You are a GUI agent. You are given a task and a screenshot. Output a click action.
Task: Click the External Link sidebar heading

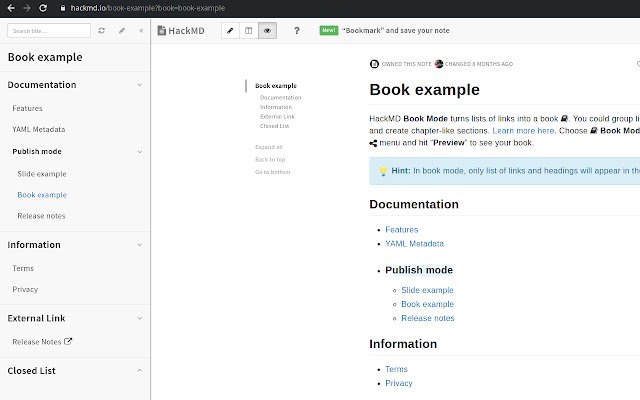click(36, 318)
